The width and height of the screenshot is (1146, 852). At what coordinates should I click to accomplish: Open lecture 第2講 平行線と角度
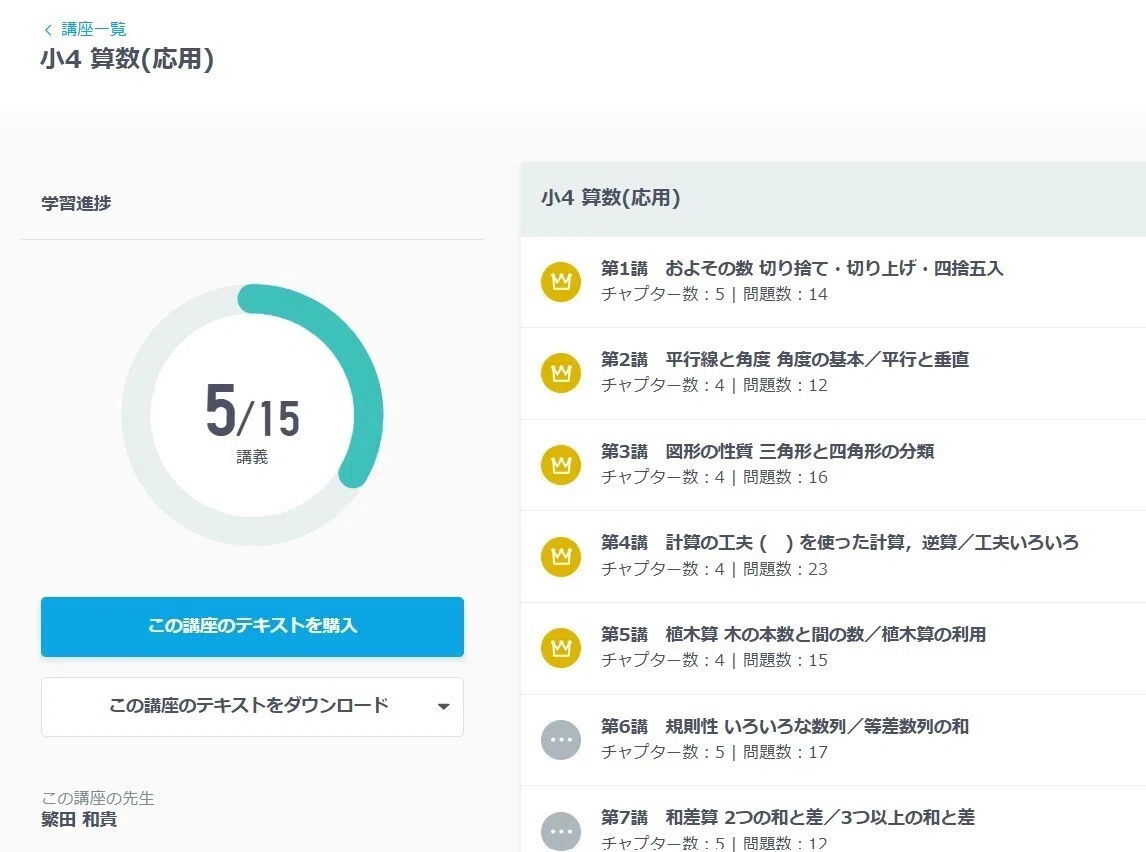point(833,373)
